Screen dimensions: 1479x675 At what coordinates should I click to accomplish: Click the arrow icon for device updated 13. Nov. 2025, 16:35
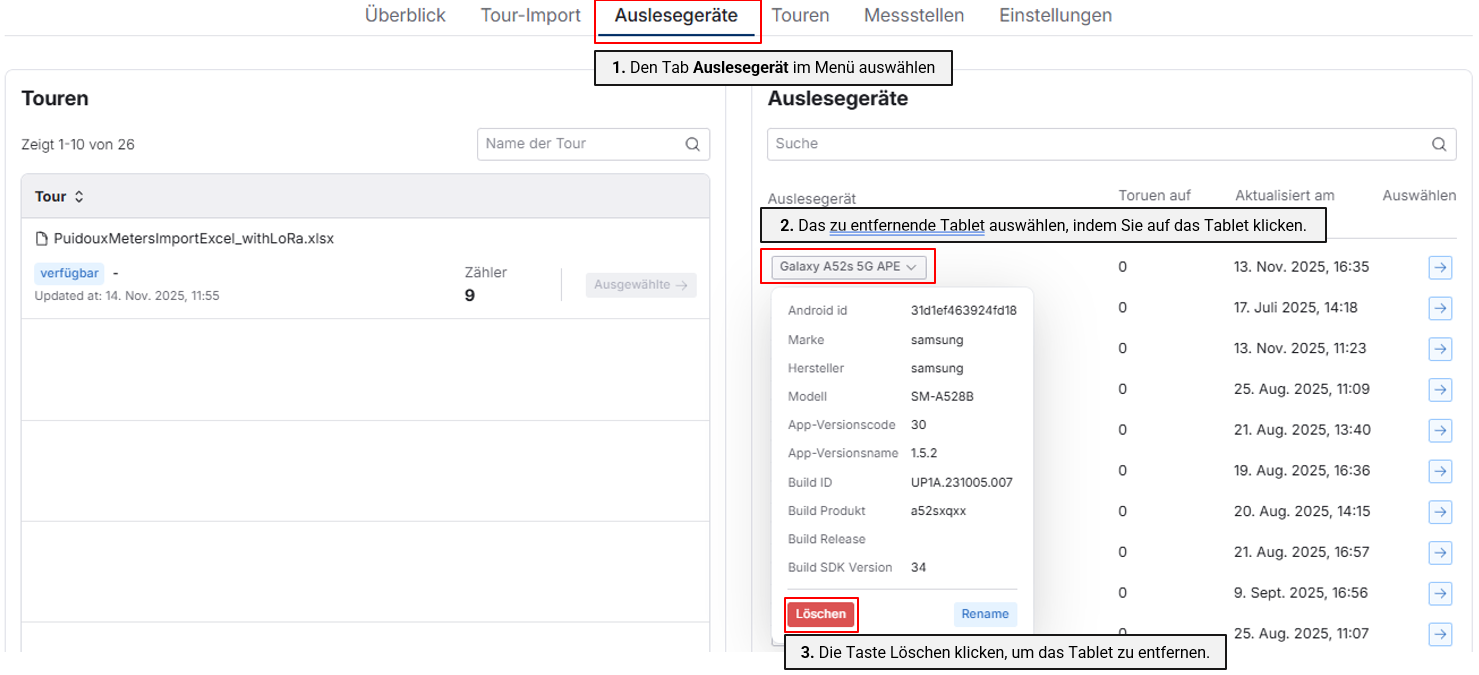(x=1440, y=267)
